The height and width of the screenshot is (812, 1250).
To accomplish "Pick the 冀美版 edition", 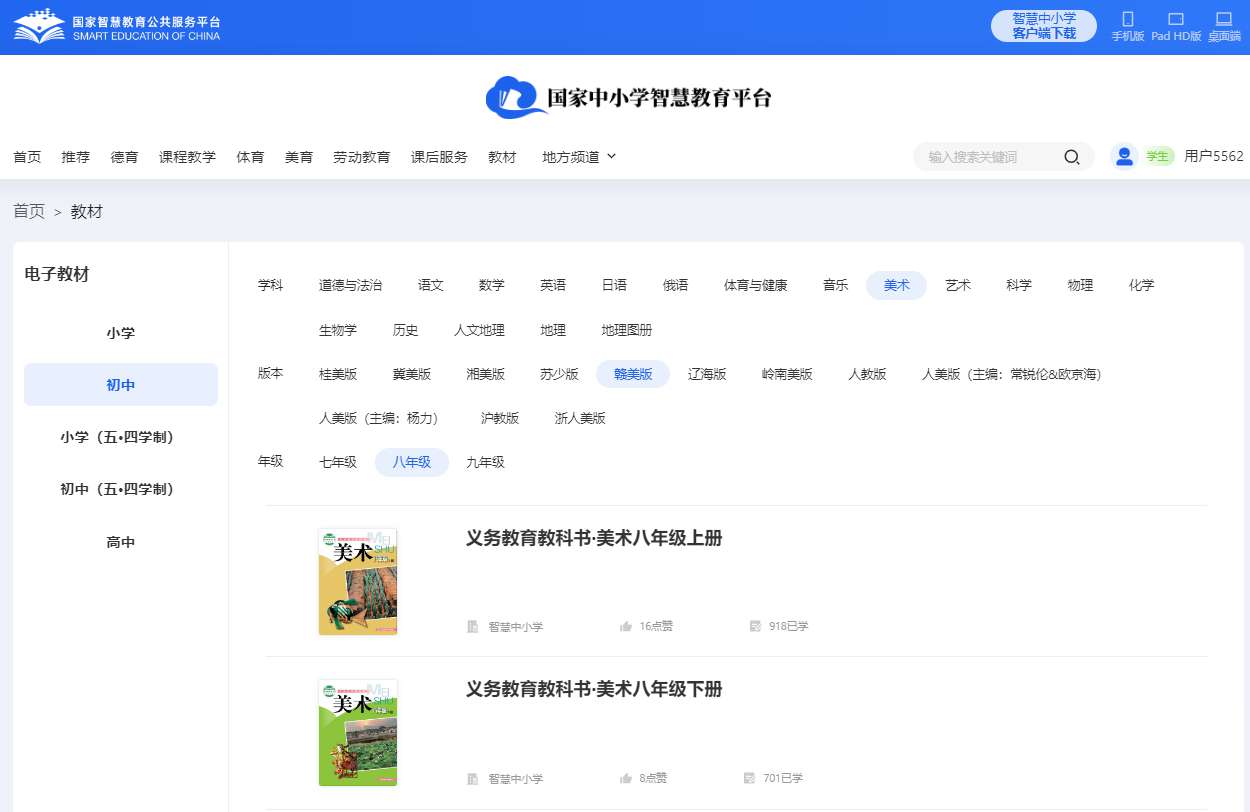I will click(412, 374).
